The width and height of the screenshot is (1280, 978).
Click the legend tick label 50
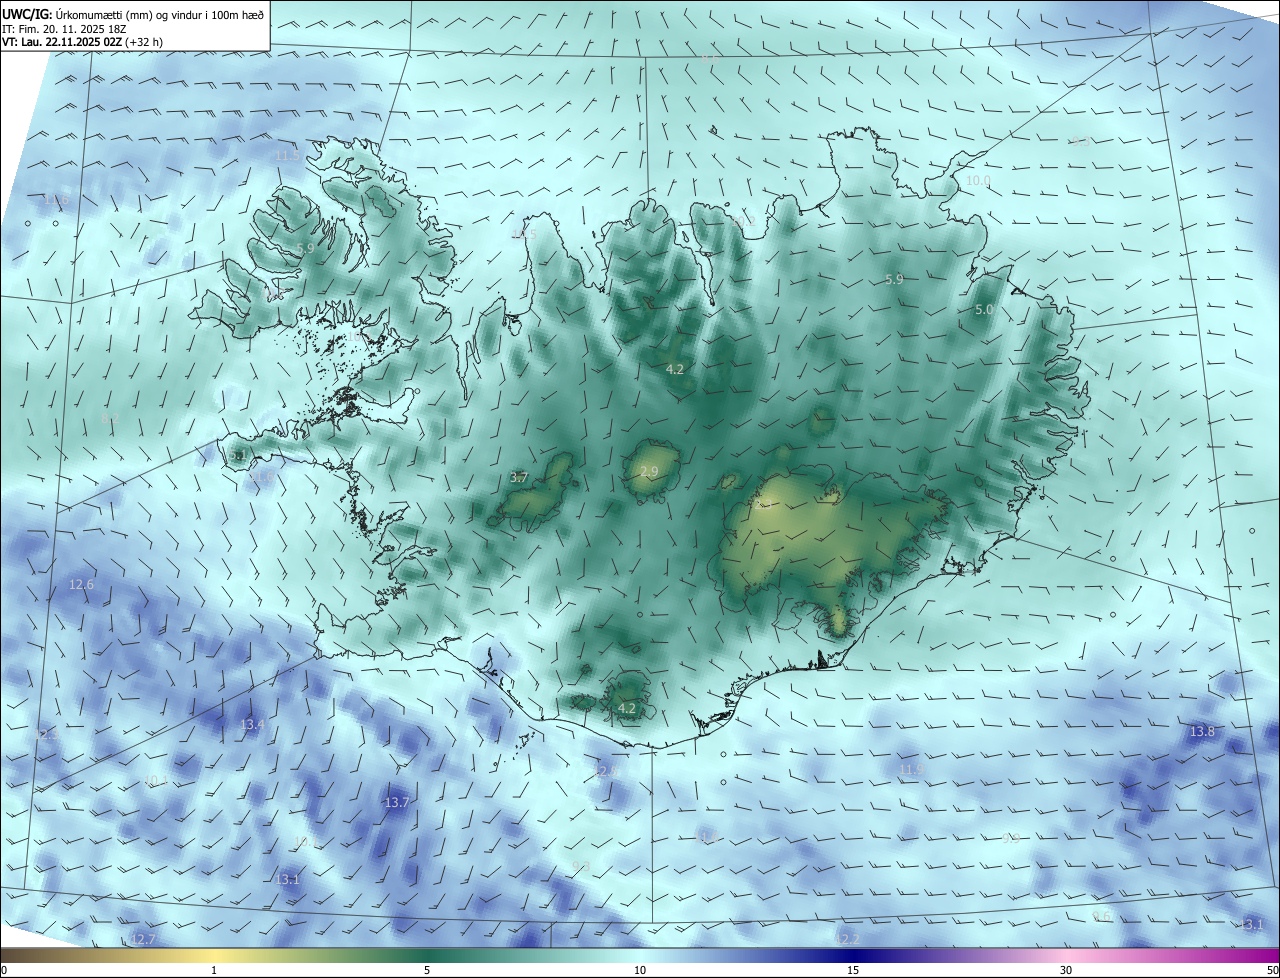point(1272,970)
